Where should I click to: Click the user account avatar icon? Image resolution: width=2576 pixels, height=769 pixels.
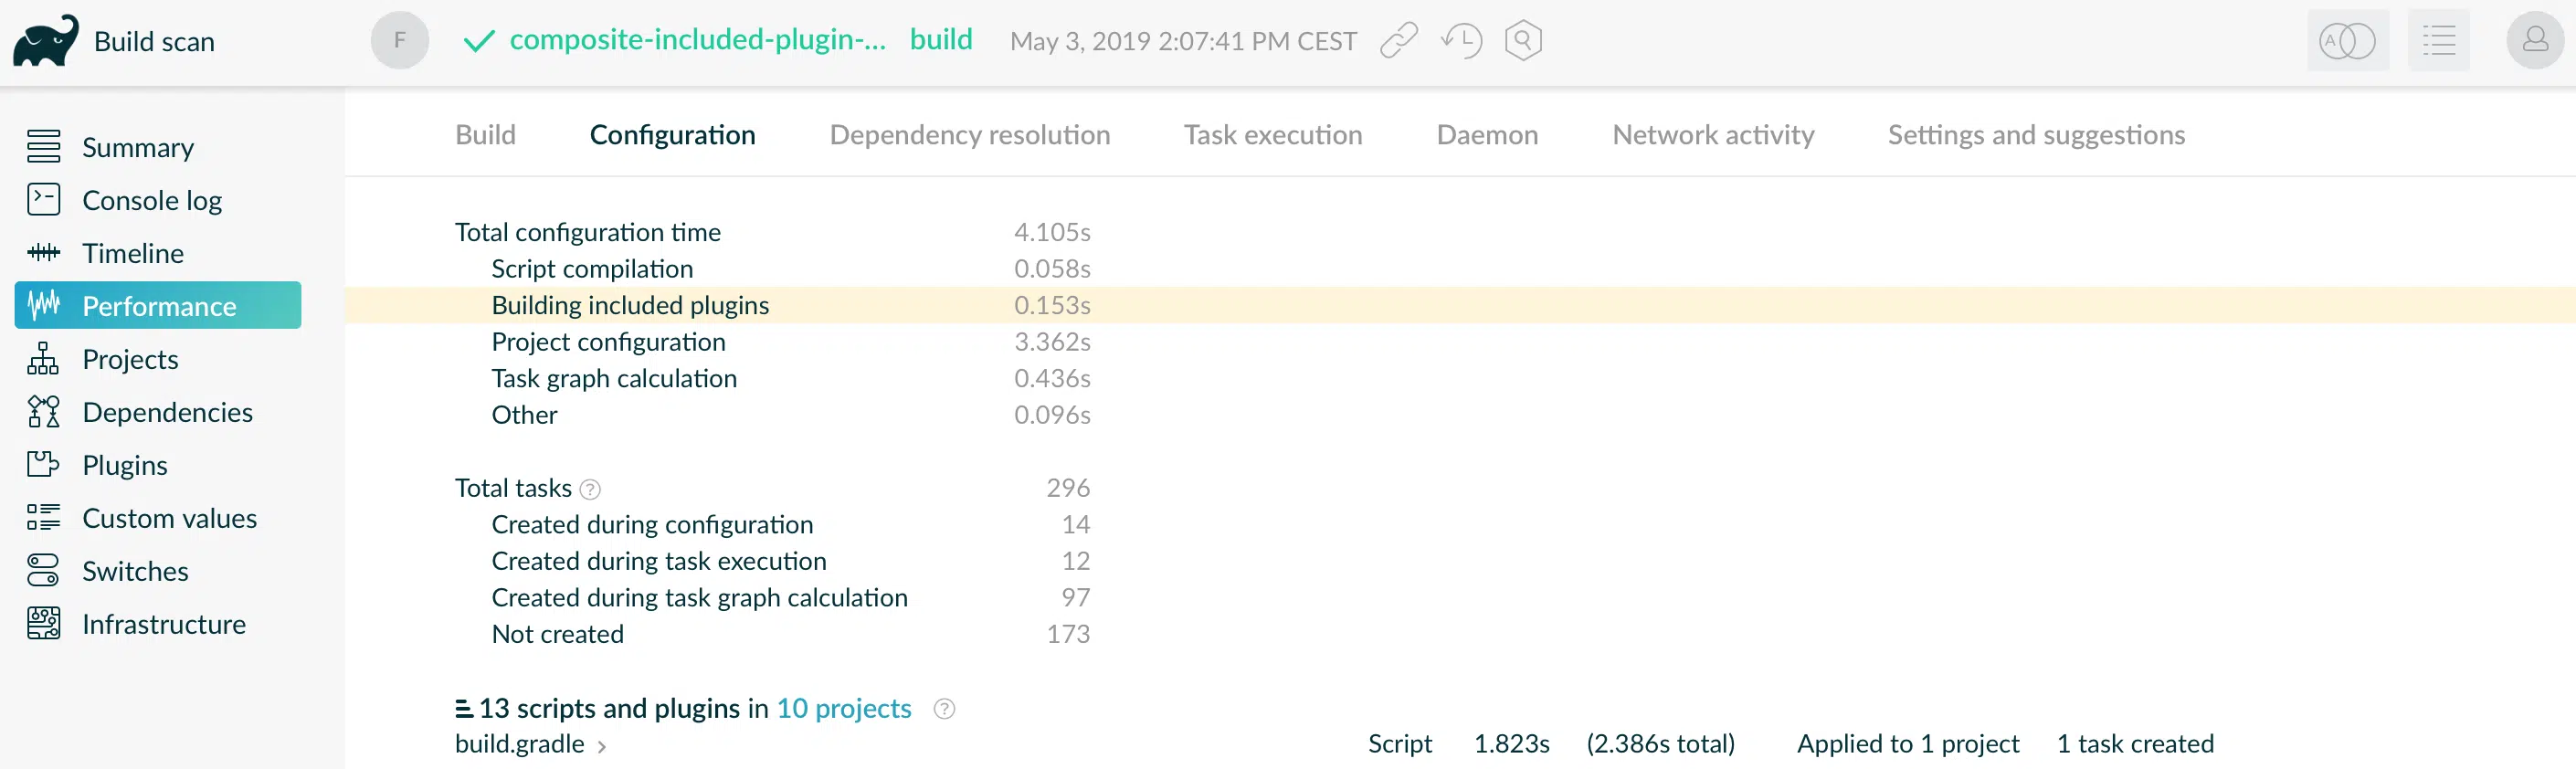pyautogui.click(x=2535, y=40)
